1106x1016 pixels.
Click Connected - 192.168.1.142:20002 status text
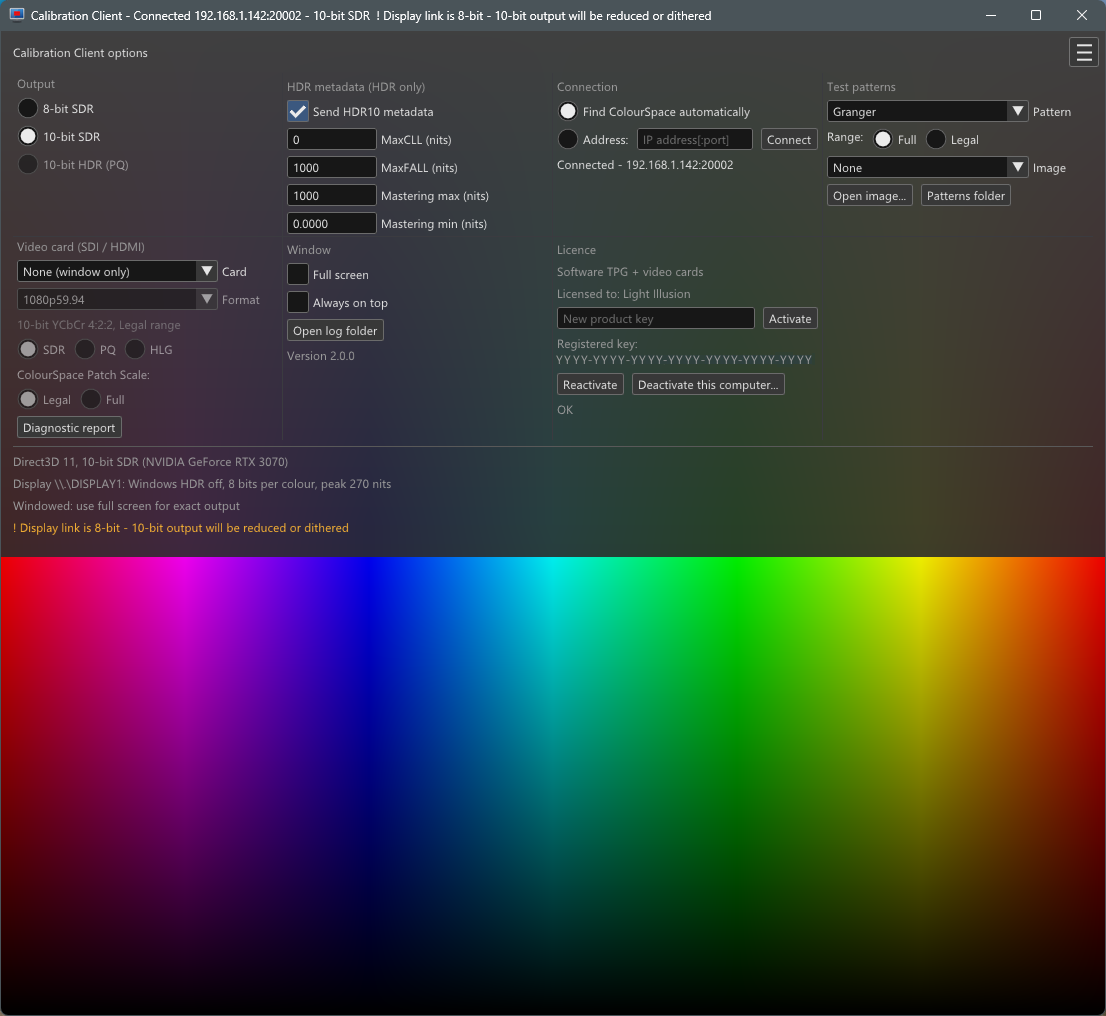click(645, 164)
